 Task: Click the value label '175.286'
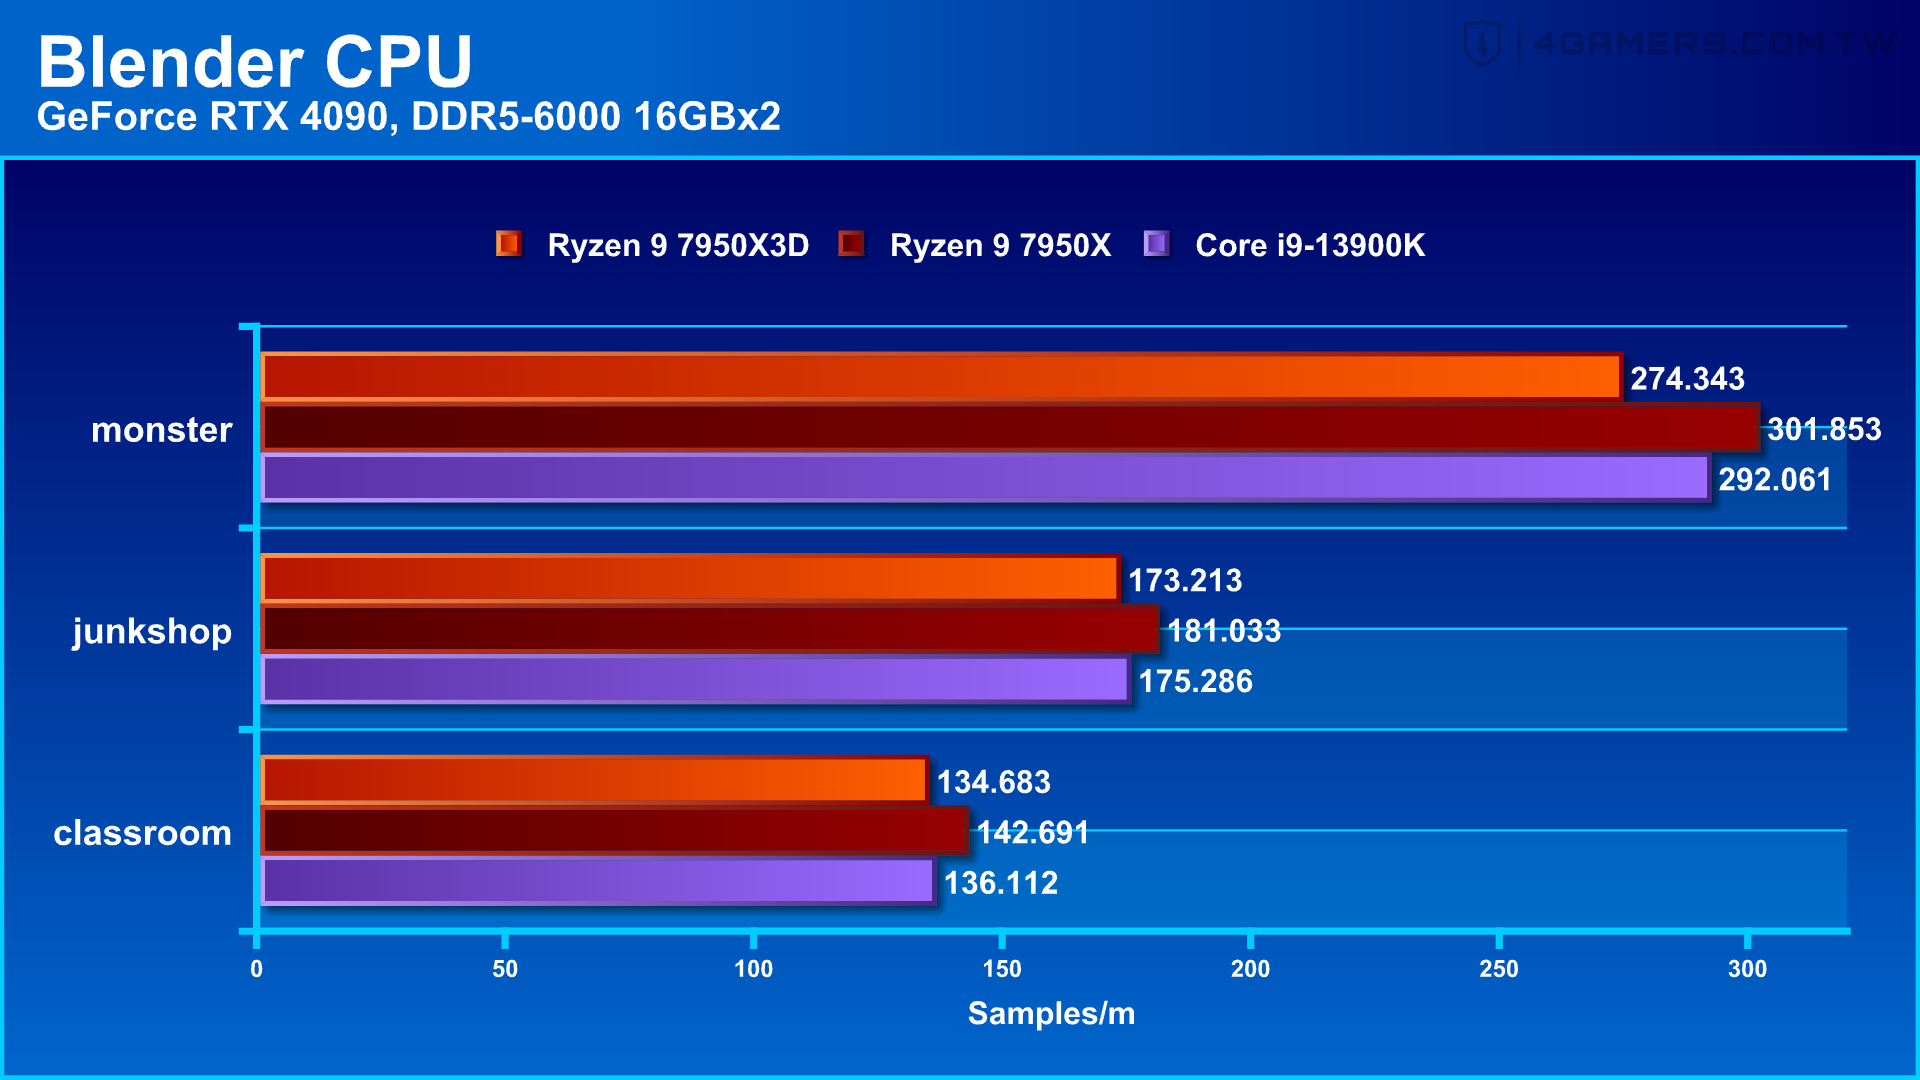(x=1195, y=682)
